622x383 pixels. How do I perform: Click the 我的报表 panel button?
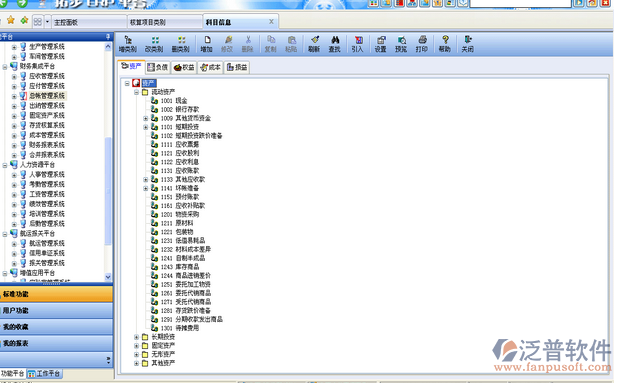coord(56,343)
